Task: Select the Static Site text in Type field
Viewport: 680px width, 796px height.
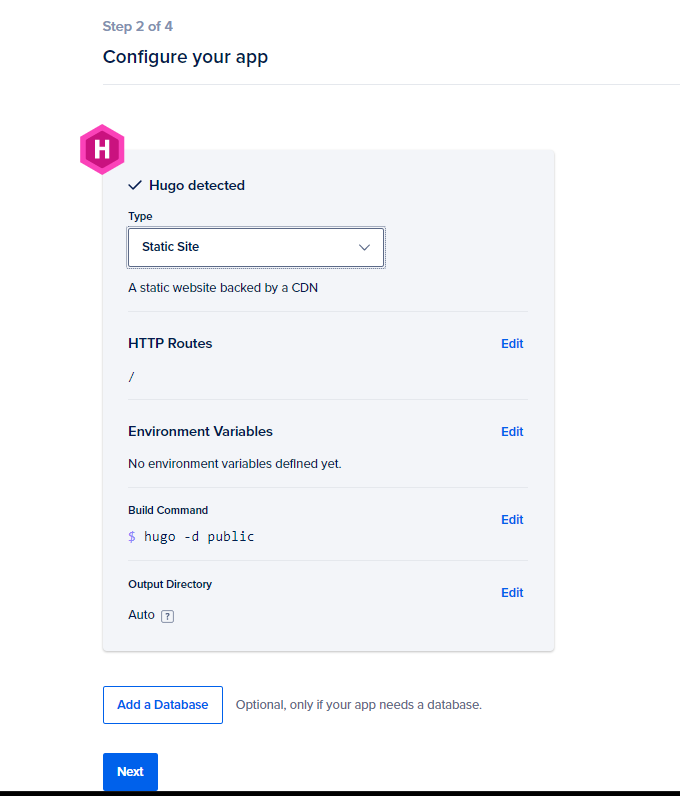Action: point(170,247)
